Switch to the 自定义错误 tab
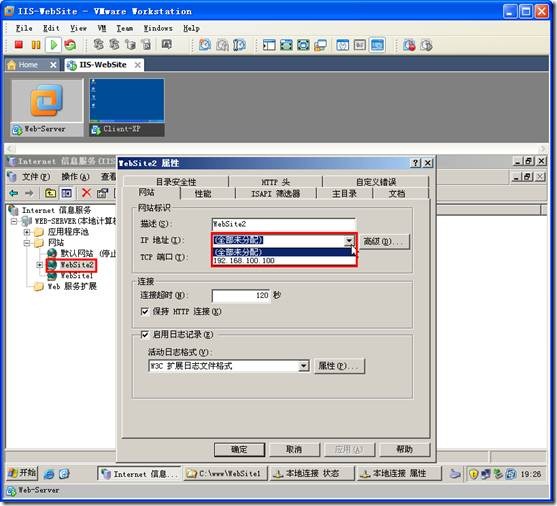Viewport: 557px width, 506px height. click(x=376, y=182)
